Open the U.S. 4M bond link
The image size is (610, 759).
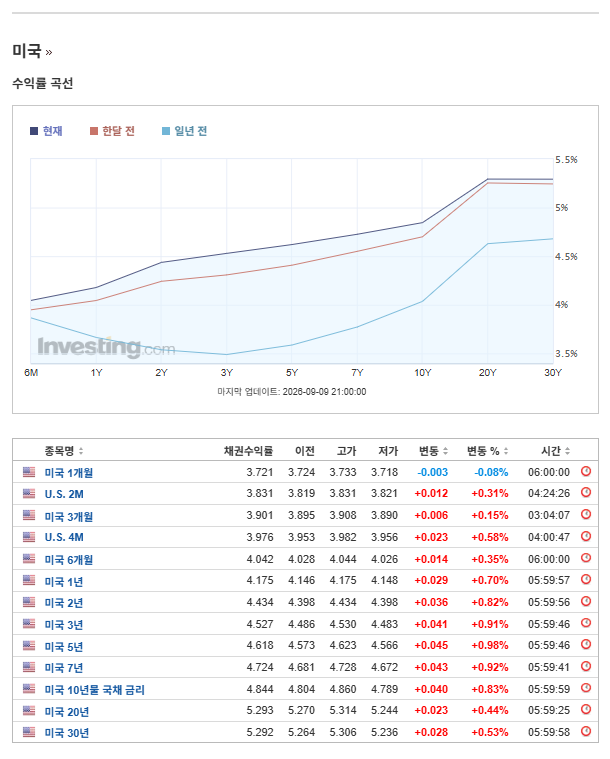[x=64, y=537]
